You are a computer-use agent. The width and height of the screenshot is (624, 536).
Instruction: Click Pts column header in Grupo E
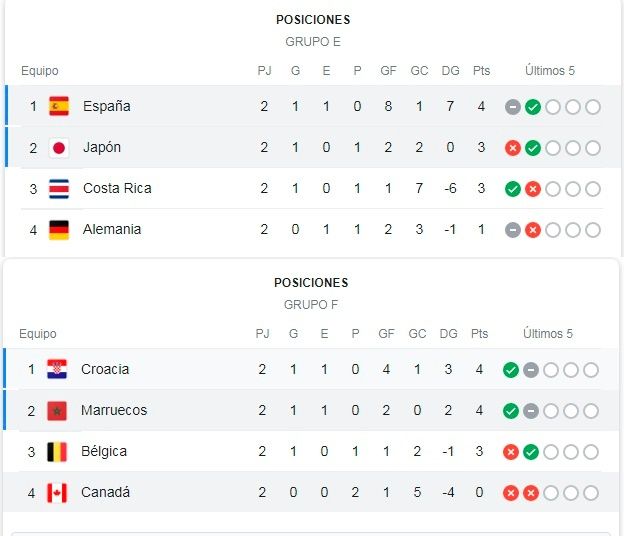click(481, 71)
